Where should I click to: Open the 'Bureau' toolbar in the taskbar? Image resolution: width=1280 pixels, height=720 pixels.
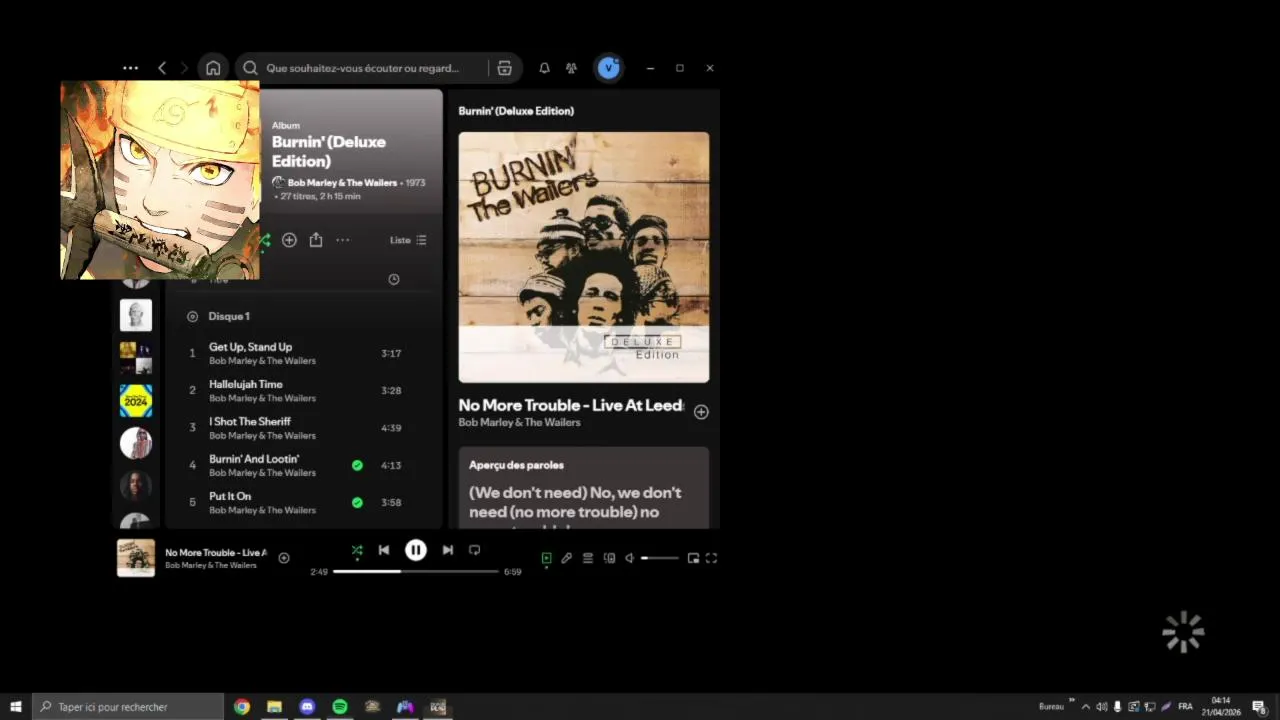point(1051,706)
